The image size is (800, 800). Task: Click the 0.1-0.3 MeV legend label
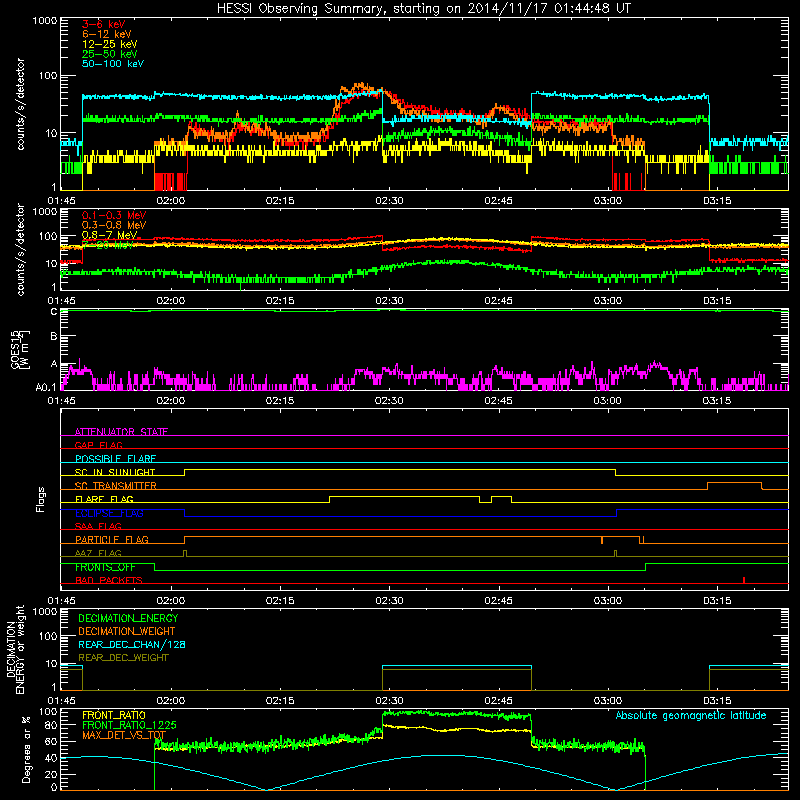(113, 215)
